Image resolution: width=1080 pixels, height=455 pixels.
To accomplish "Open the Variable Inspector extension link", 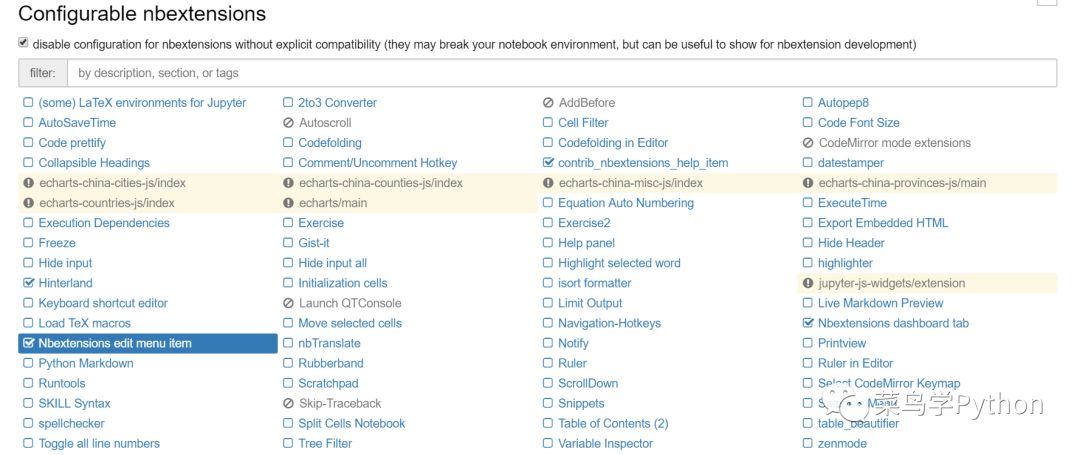I will pos(605,443).
